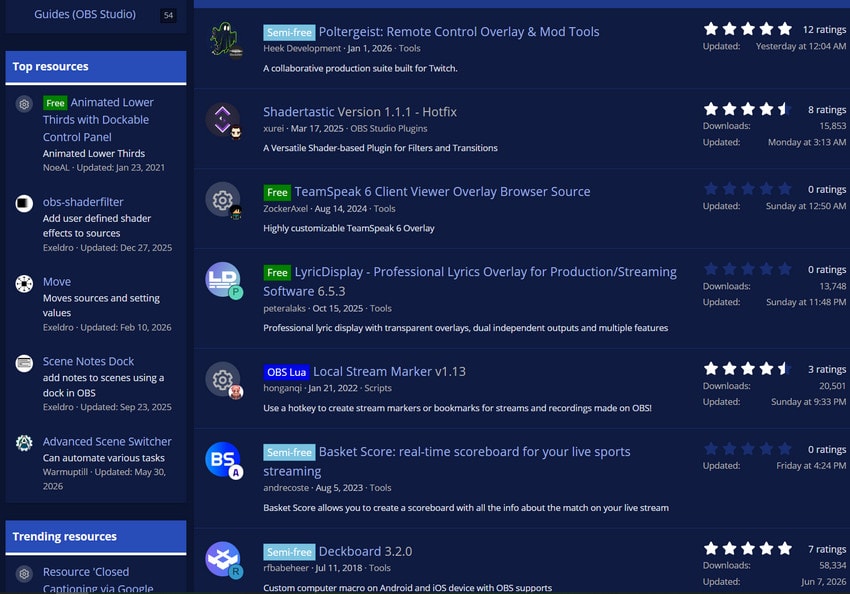Open OBS Studio Plugins category on Shadertastic
The height and width of the screenshot is (594, 850).
pyautogui.click(x=389, y=129)
